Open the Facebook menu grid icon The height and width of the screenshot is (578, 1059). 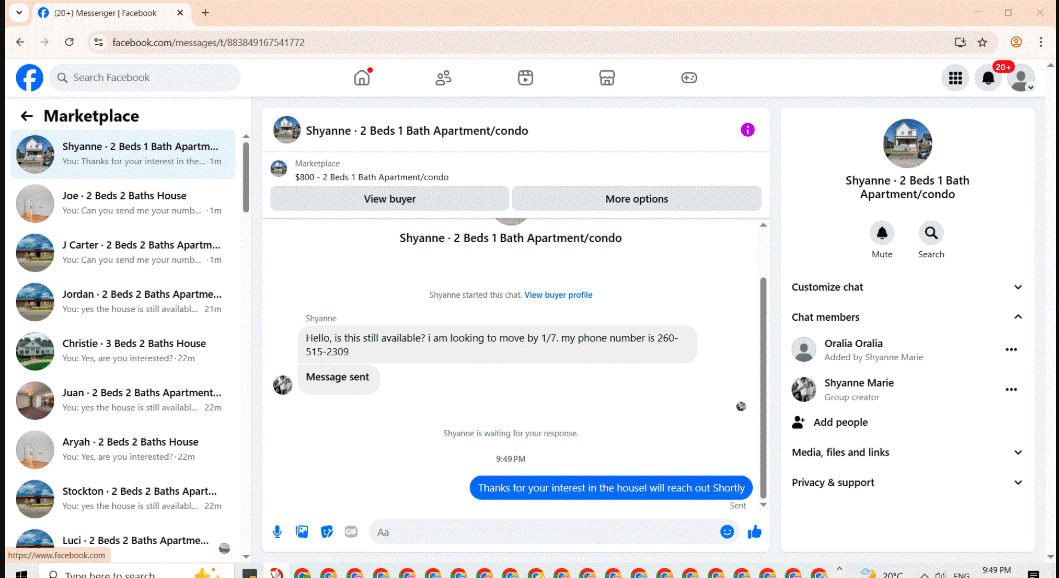coord(955,78)
